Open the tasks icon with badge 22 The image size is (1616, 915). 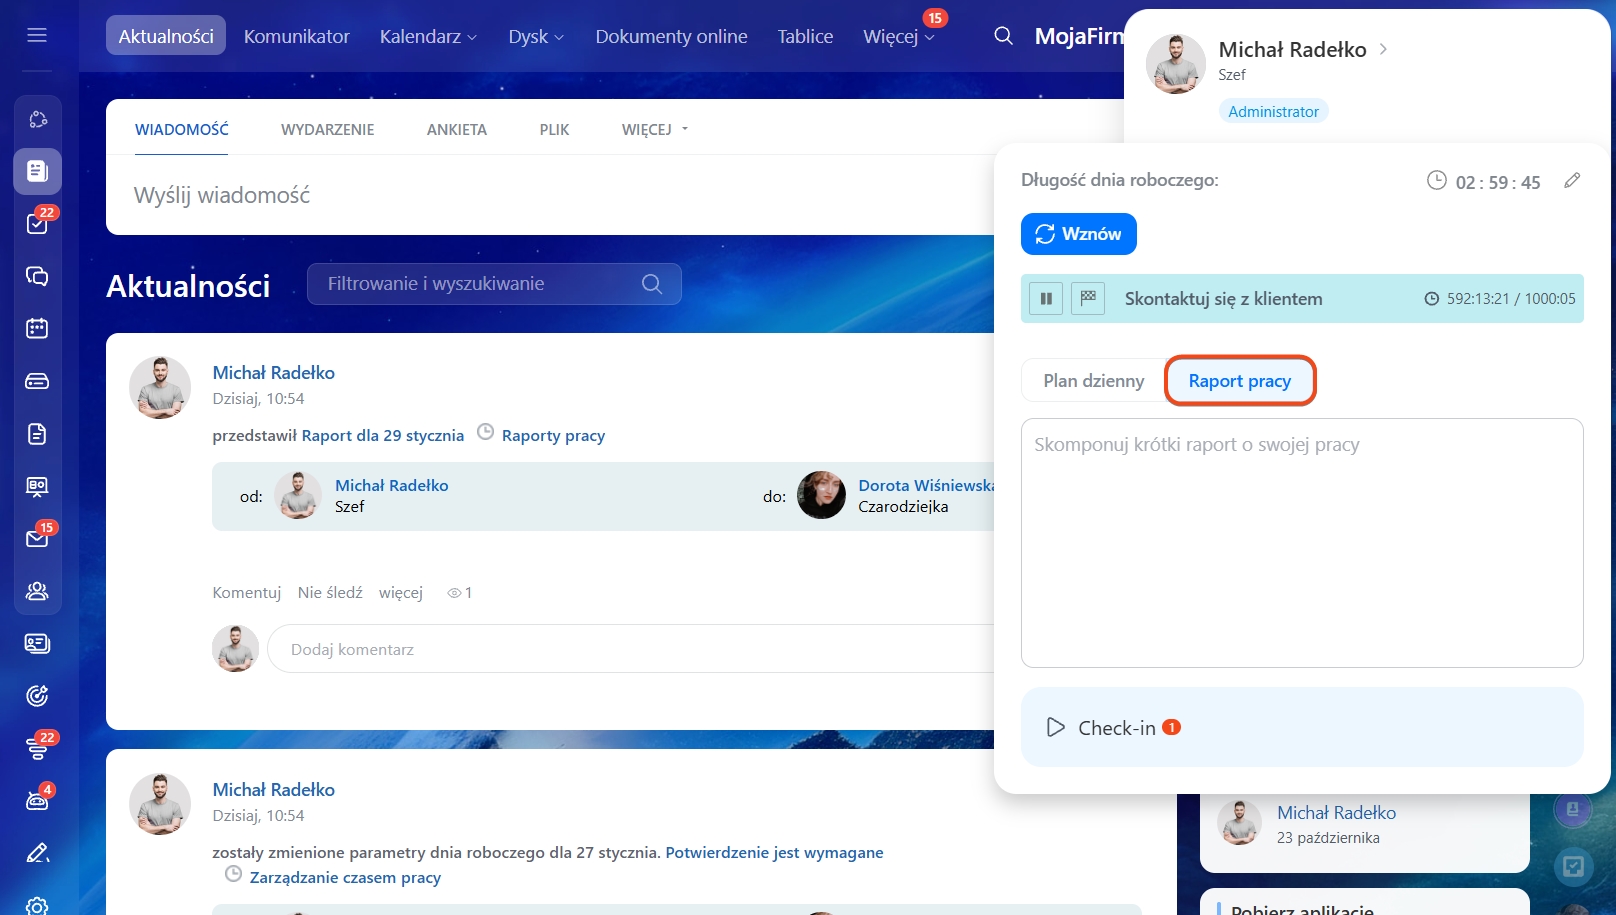[37, 224]
